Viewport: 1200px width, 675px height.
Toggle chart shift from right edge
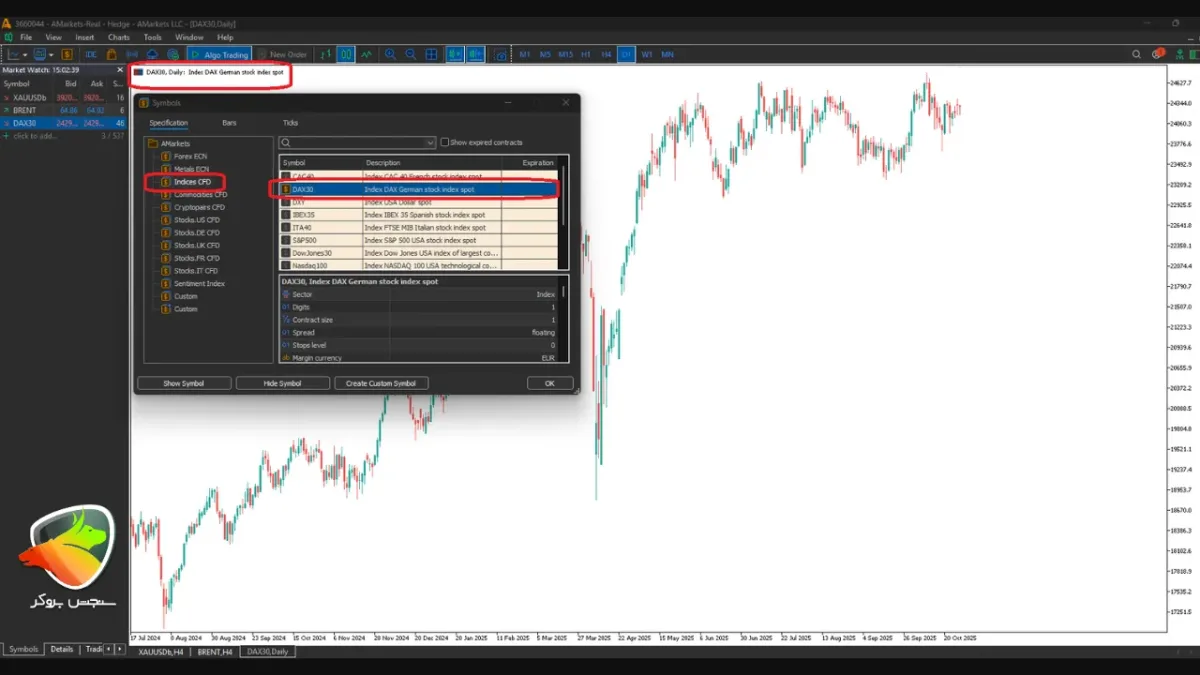475,54
